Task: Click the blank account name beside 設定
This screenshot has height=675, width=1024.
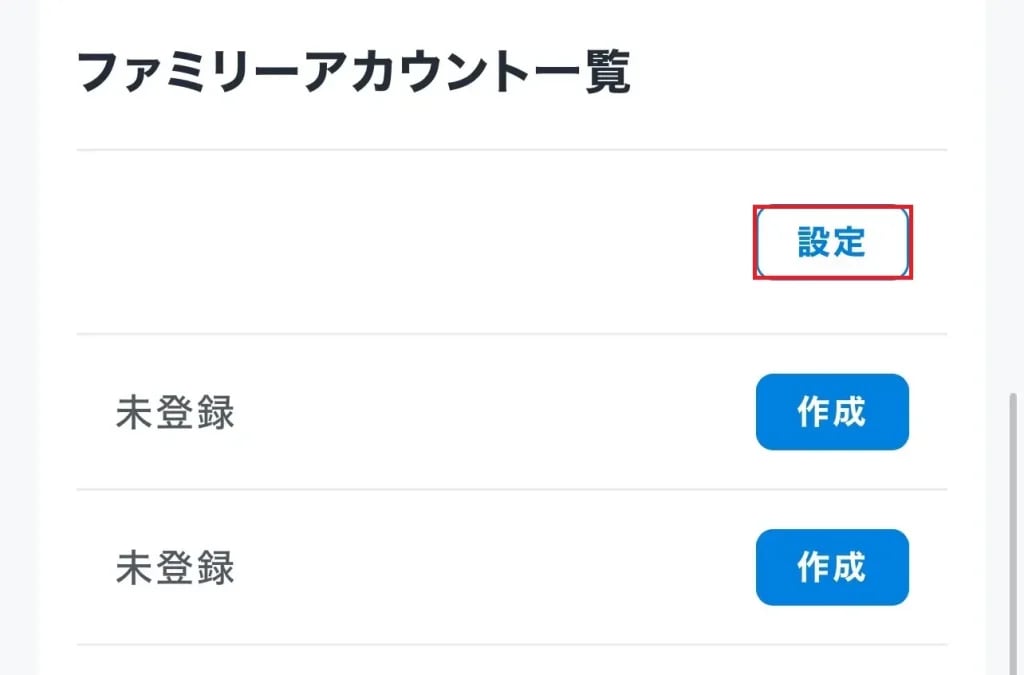Action: pos(300,242)
